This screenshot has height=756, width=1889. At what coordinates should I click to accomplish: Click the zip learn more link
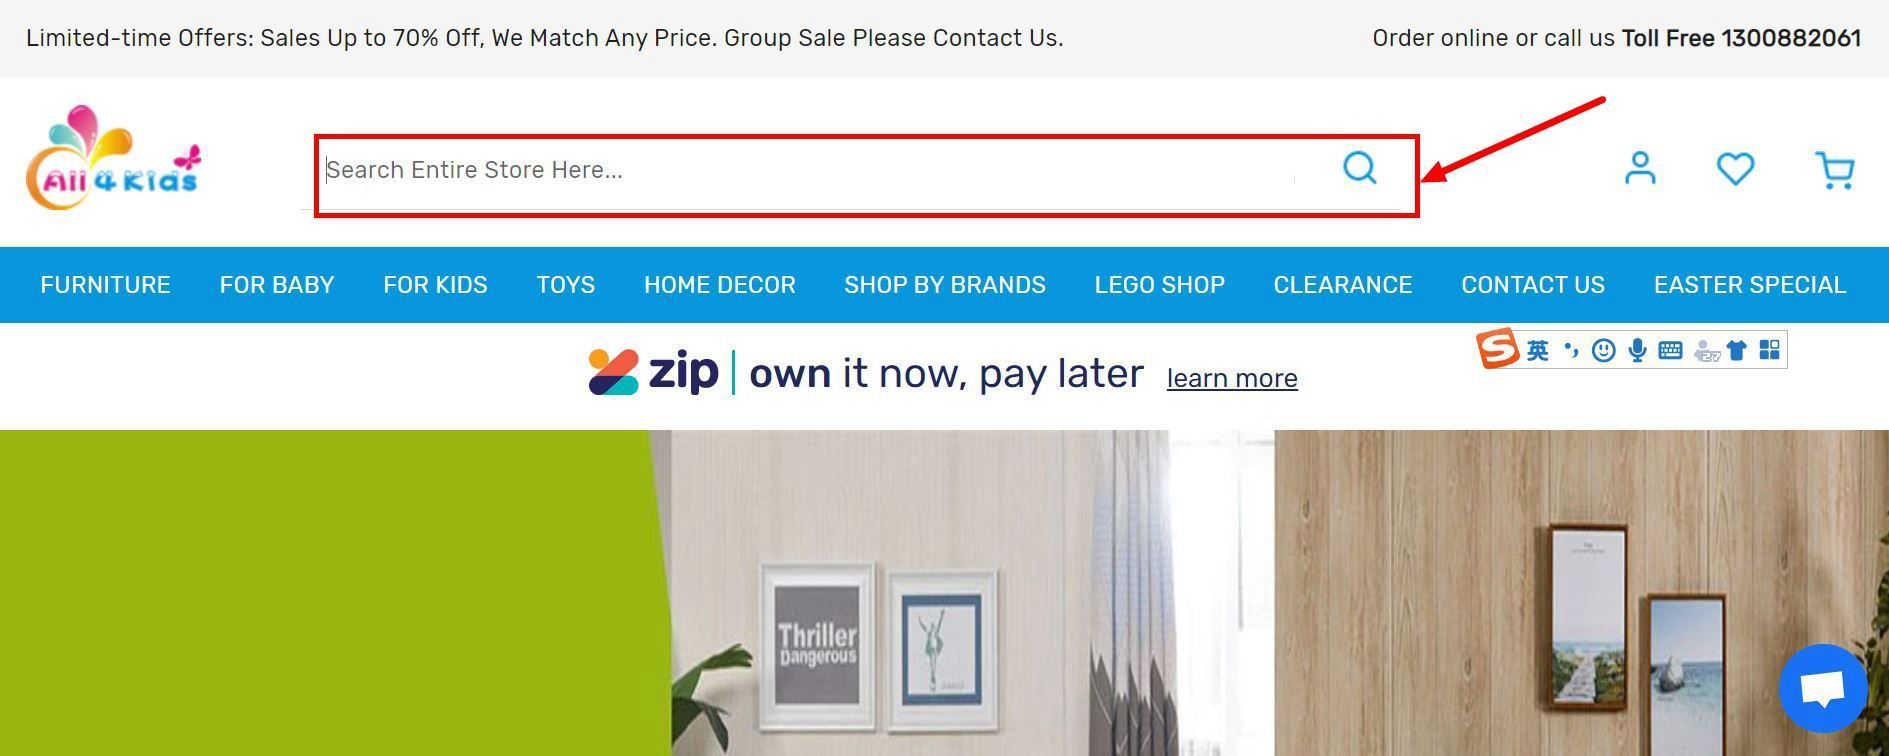[1232, 378]
